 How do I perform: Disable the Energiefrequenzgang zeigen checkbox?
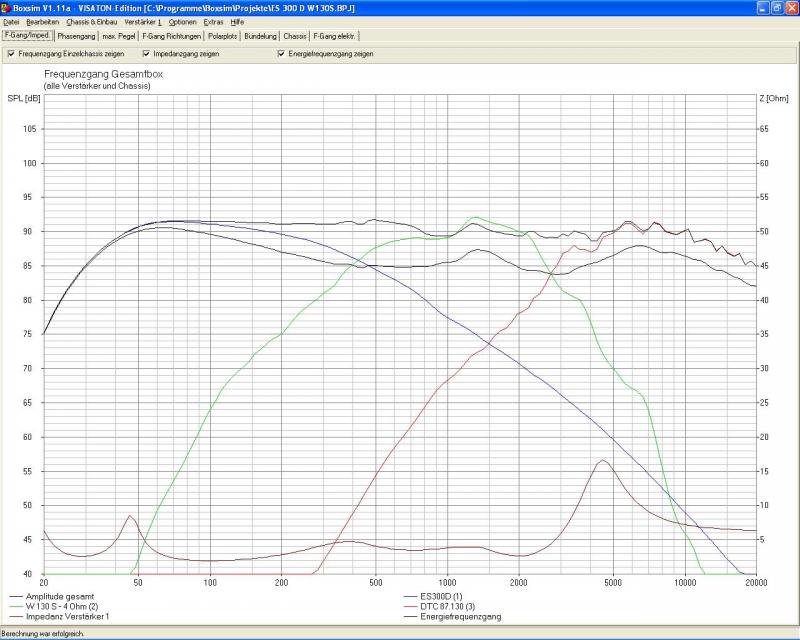click(281, 54)
